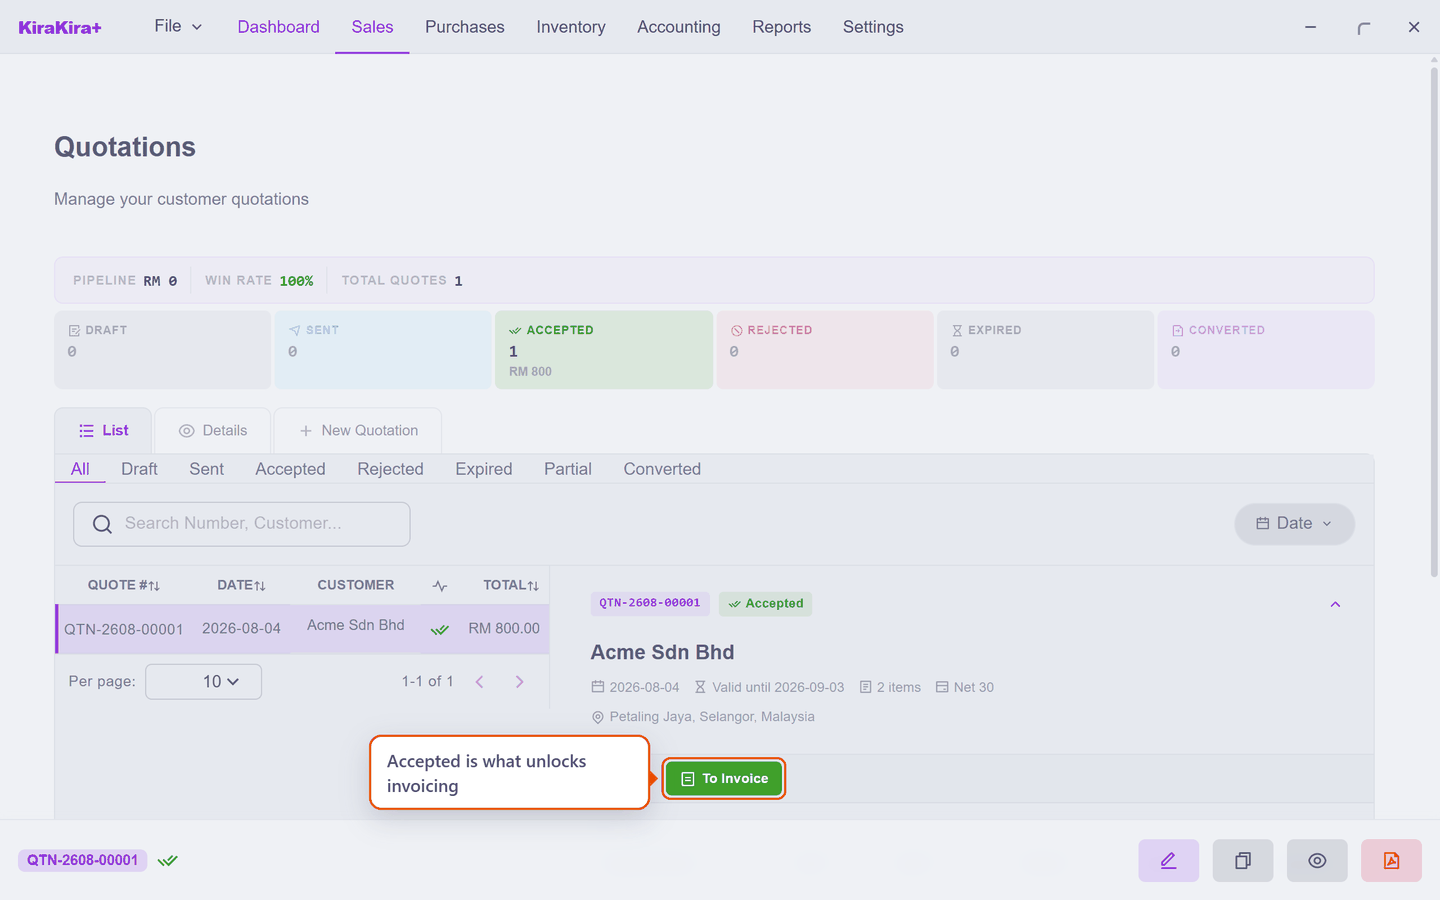Viewport: 1440px width, 900px height.
Task: Click the To Invoice button
Action: [x=724, y=779]
